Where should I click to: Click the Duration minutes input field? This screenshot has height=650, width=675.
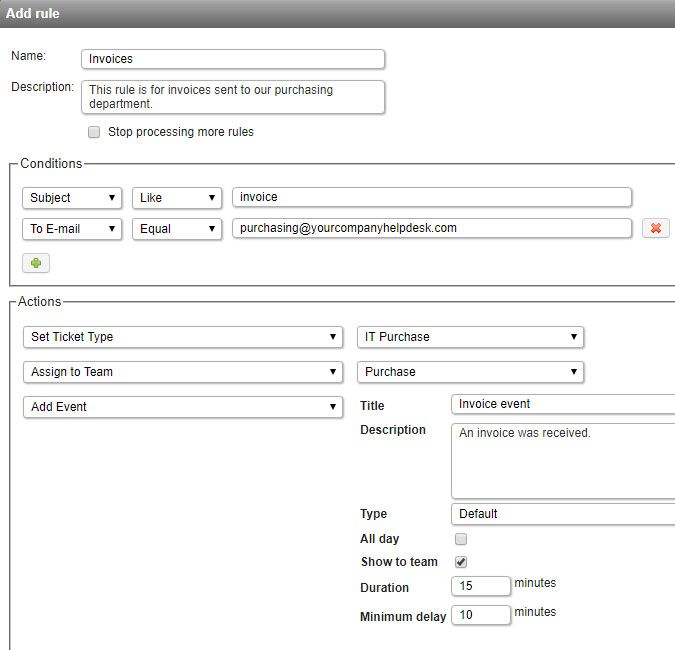pos(481,587)
